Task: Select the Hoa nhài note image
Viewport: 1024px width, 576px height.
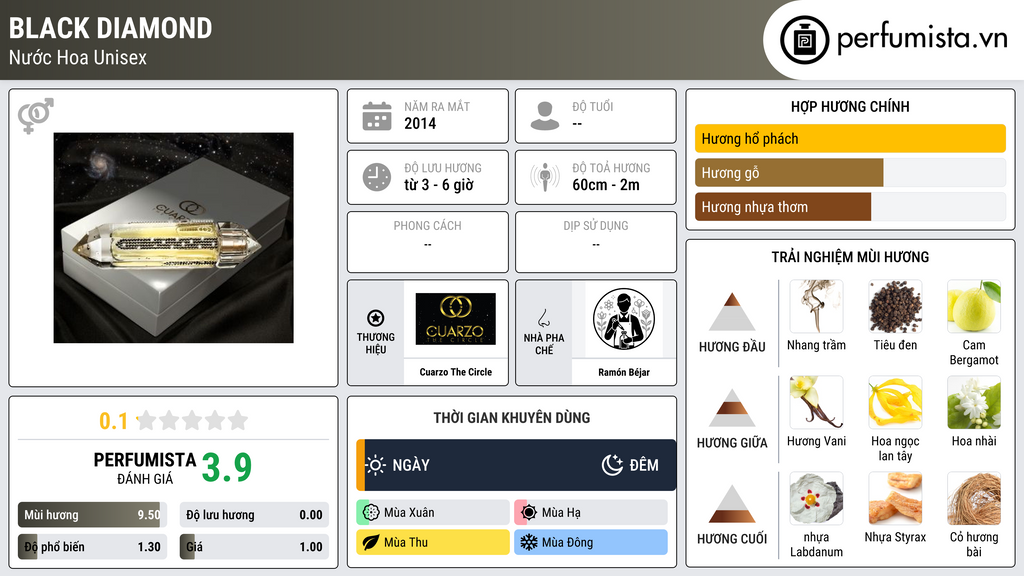Action: [974, 402]
